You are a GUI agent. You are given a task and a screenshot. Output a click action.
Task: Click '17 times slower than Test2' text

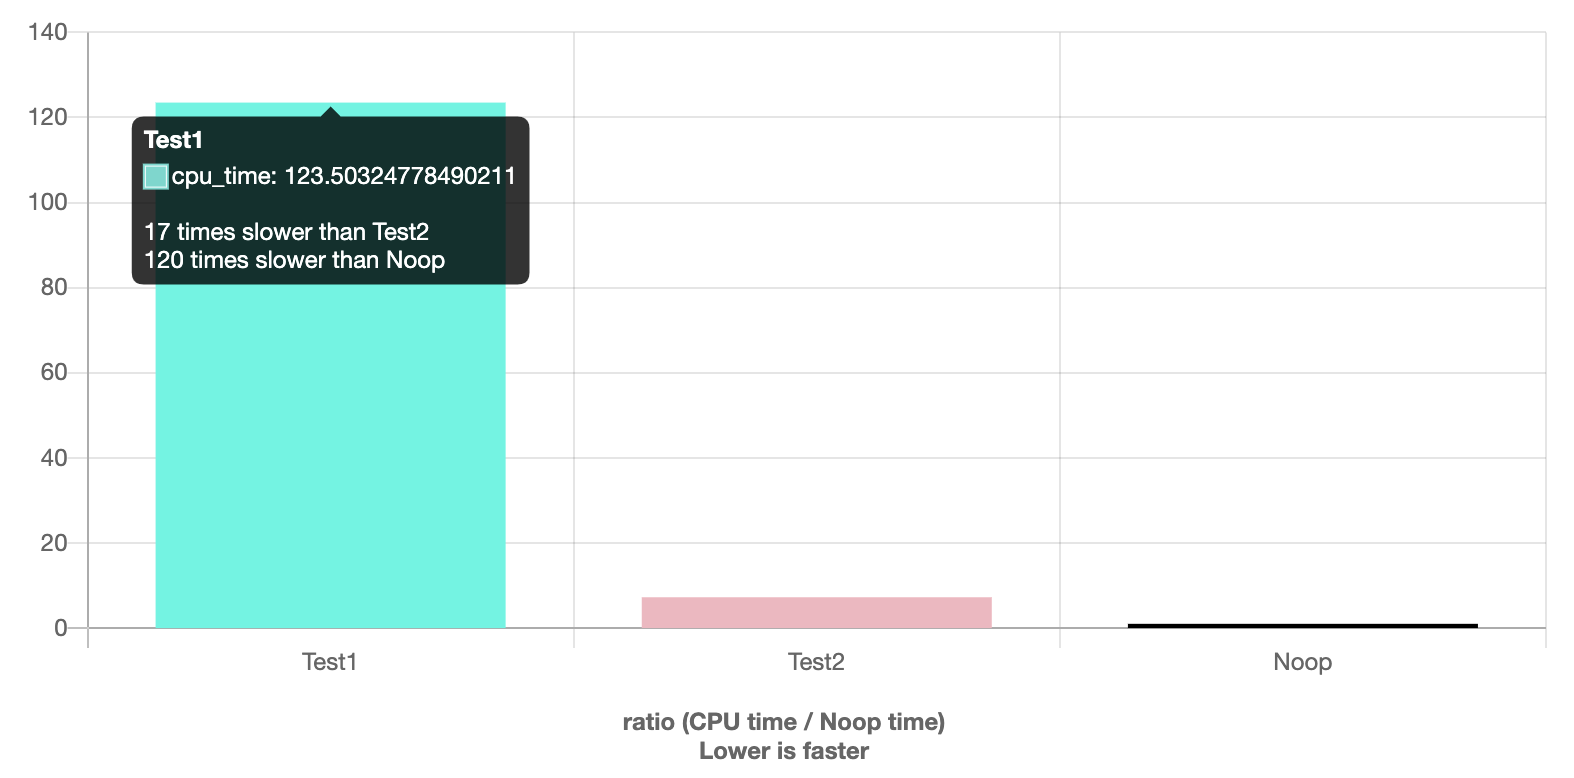(286, 232)
